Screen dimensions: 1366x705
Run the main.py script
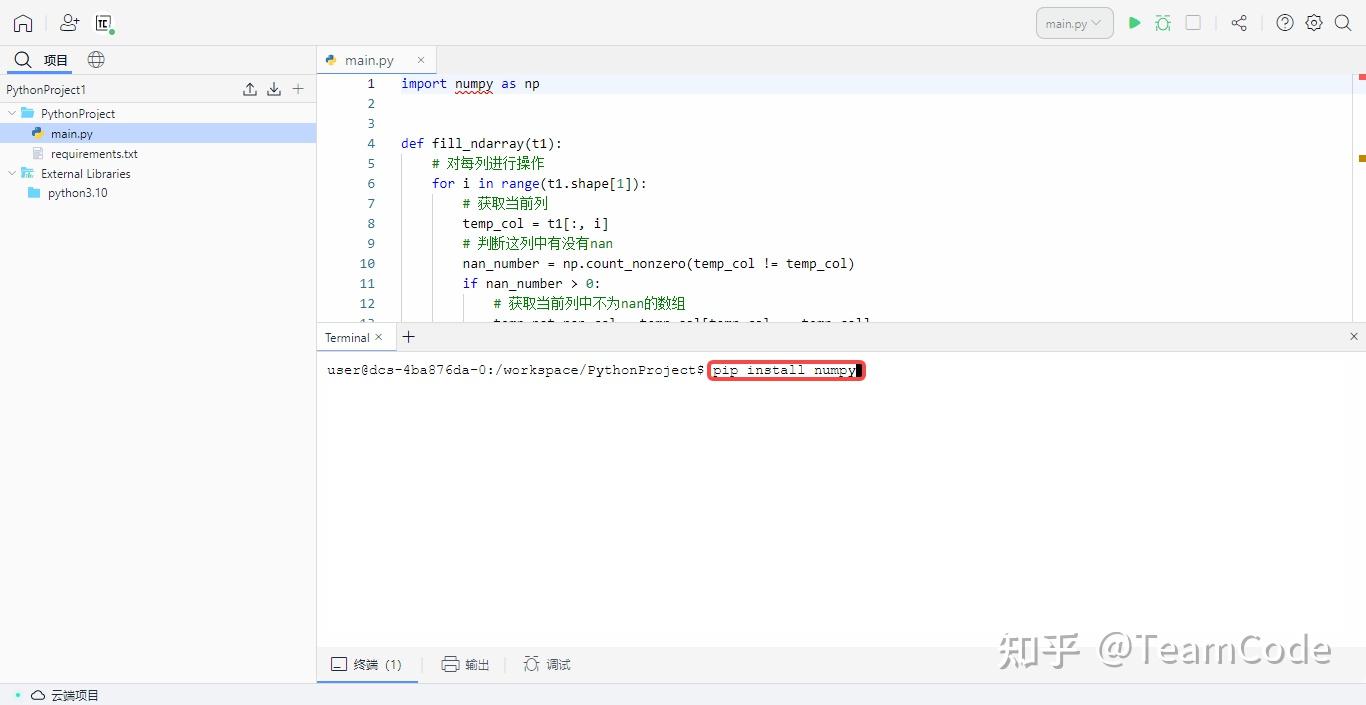tap(1134, 22)
